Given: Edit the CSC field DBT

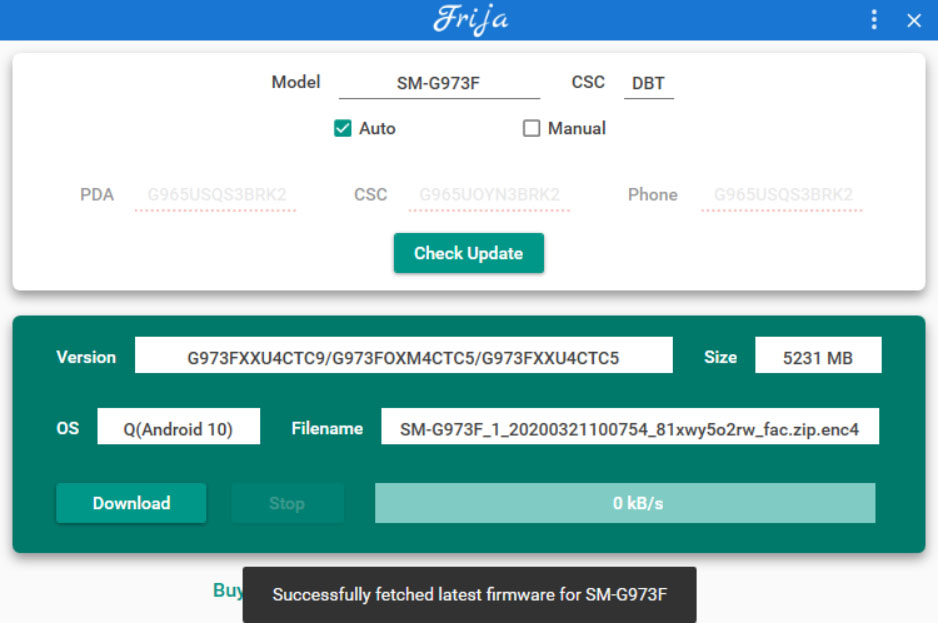Looking at the screenshot, I should pos(648,83).
